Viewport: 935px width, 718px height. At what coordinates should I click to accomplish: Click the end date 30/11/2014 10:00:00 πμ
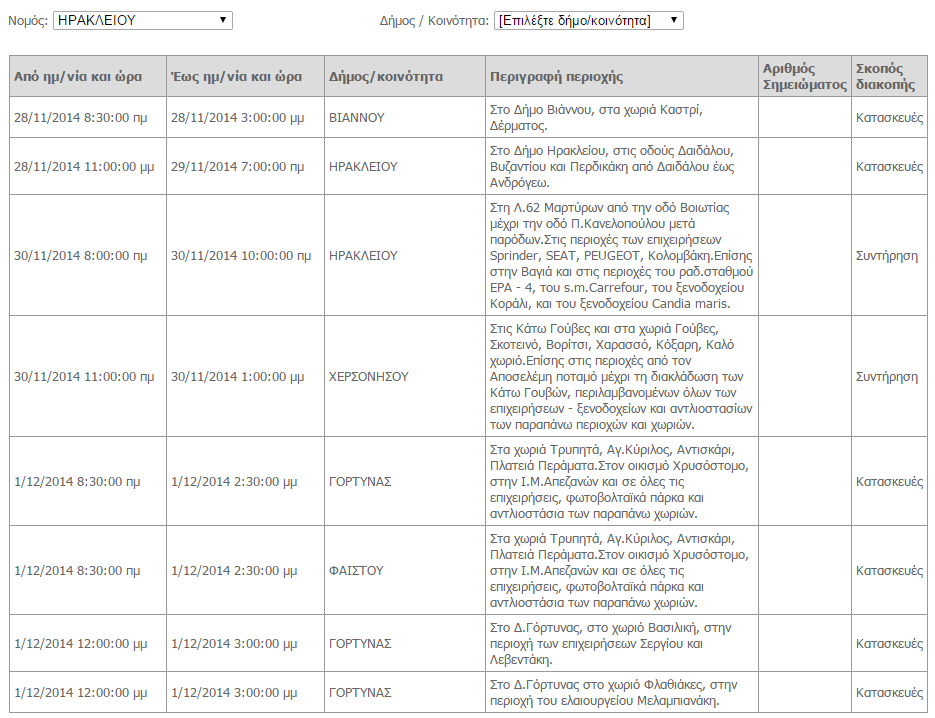point(241,256)
